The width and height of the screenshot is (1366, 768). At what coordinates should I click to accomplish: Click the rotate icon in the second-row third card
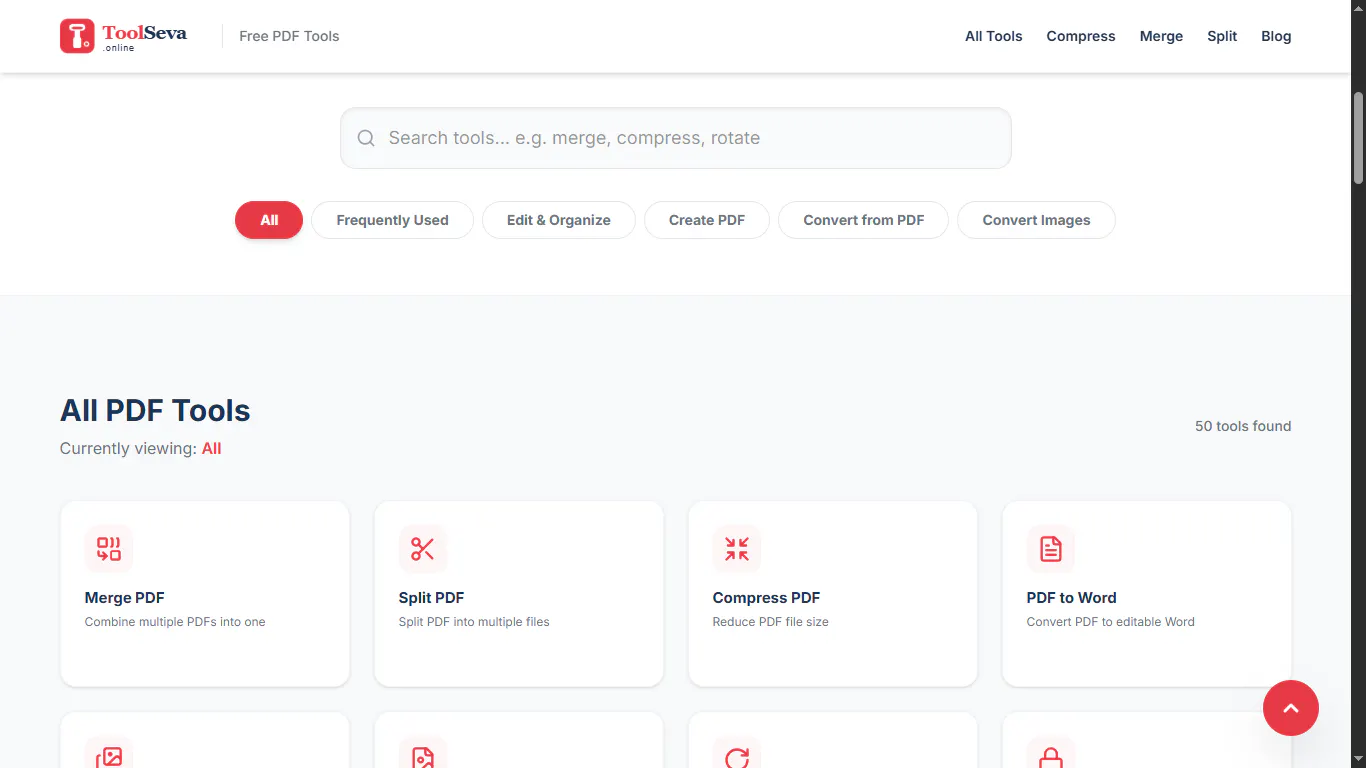737,756
